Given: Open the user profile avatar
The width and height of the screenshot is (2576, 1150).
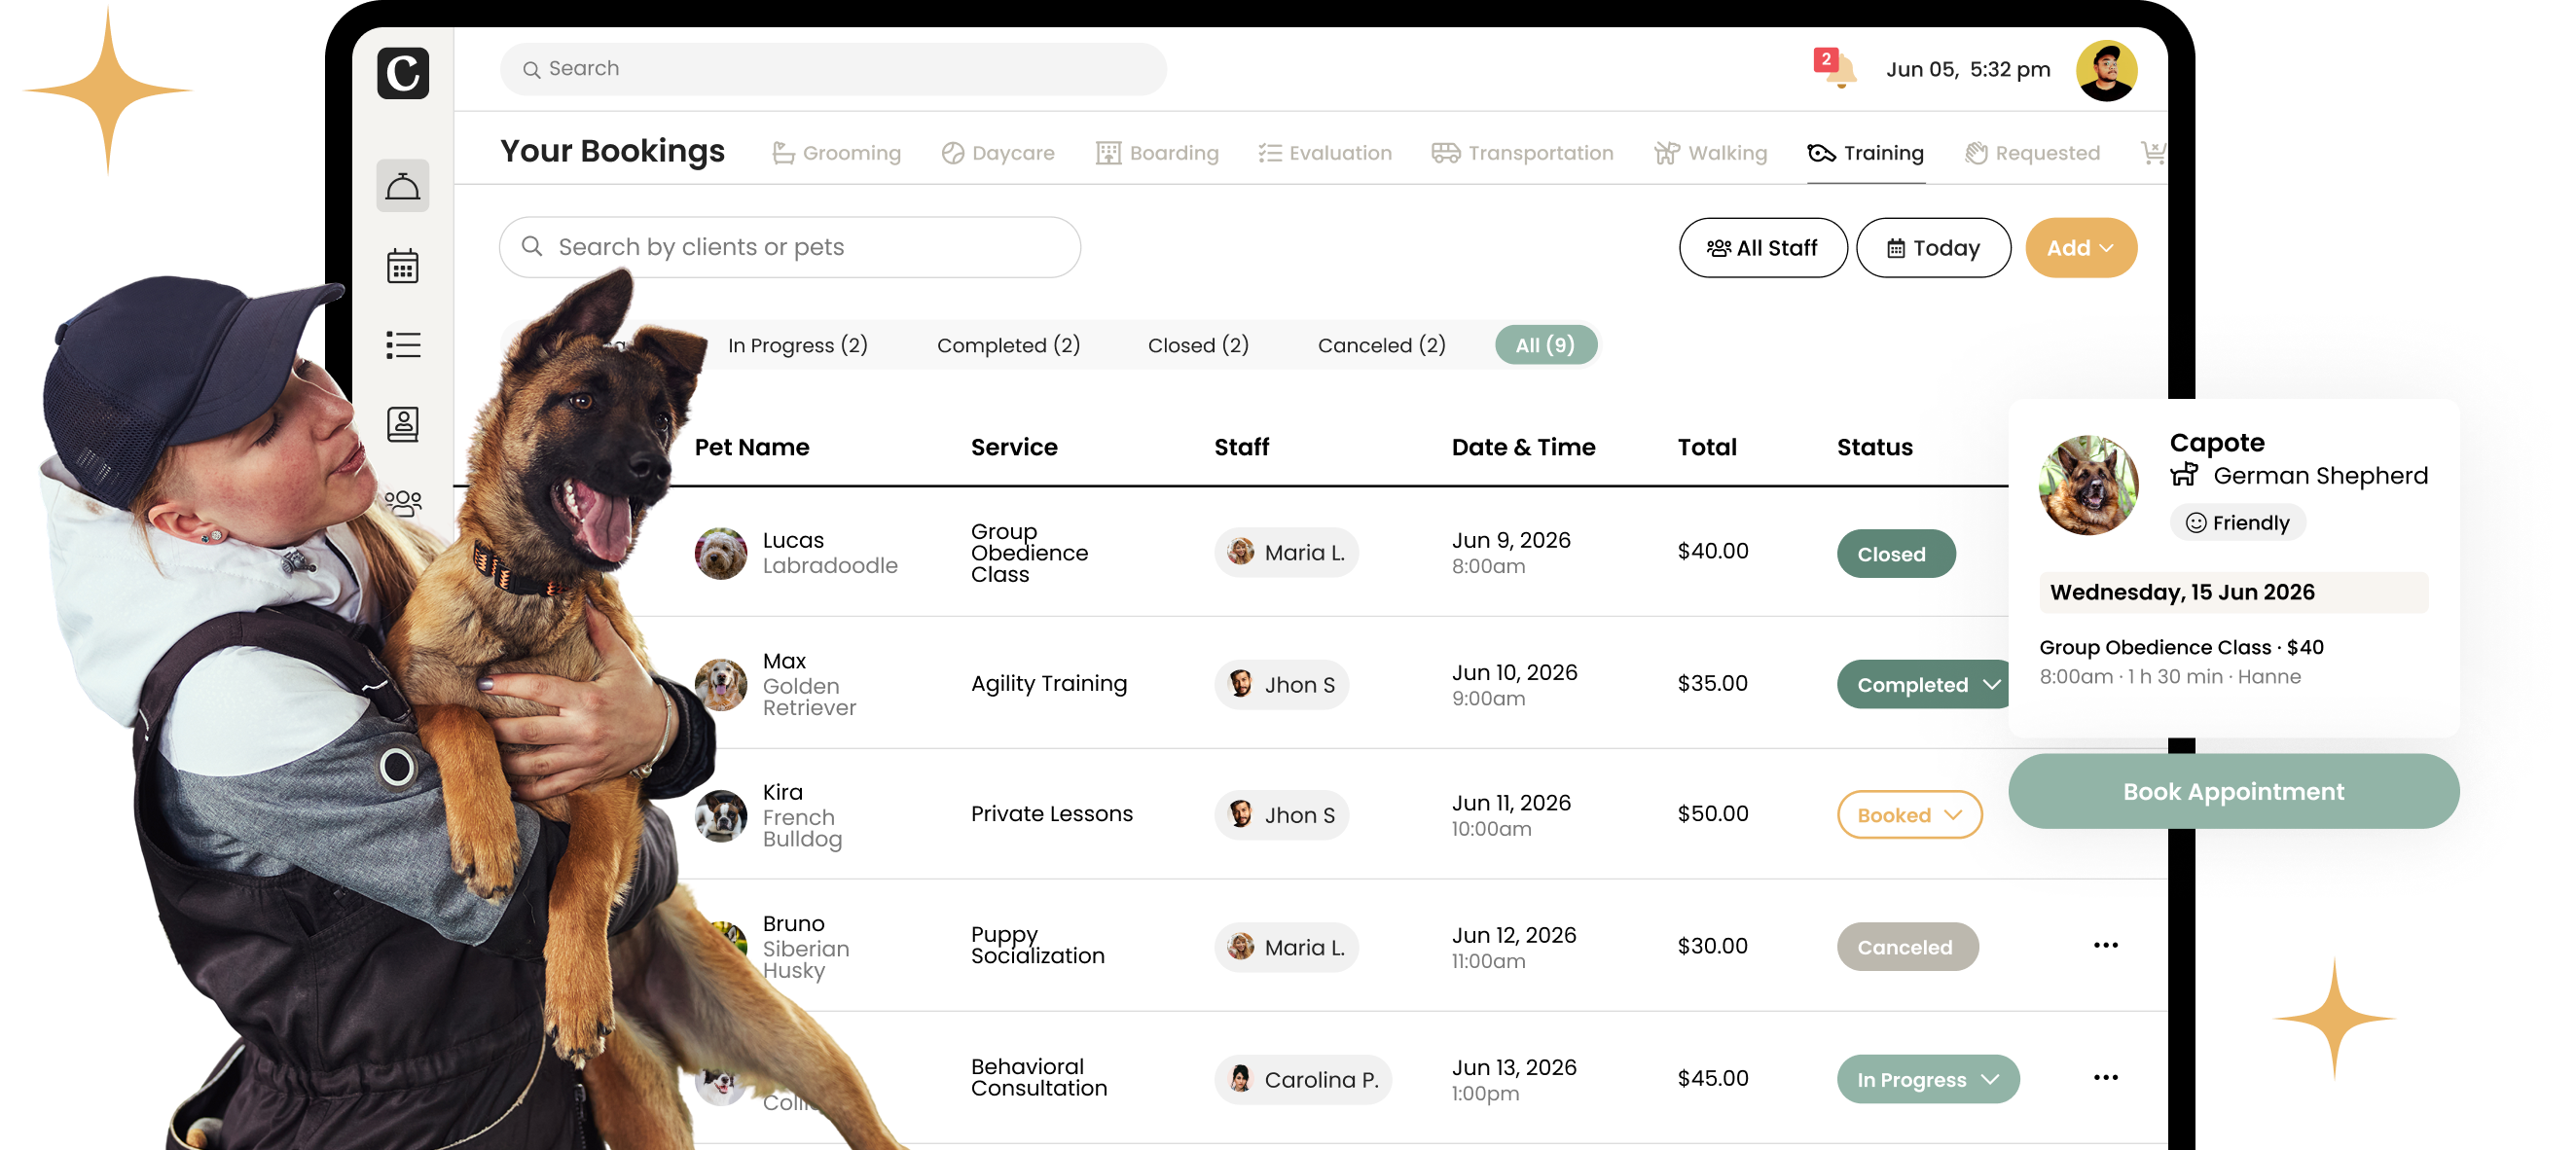Looking at the screenshot, I should tap(2106, 70).
